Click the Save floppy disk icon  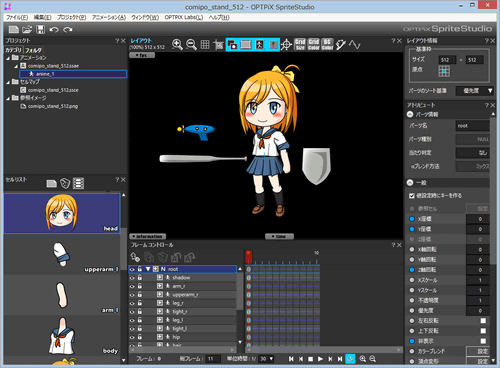tap(40, 29)
